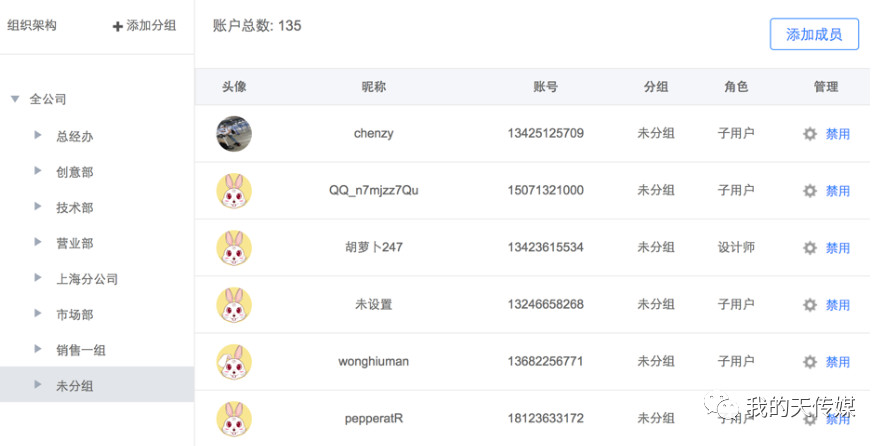
Task: Select 销售一组 group
Action: coord(81,350)
